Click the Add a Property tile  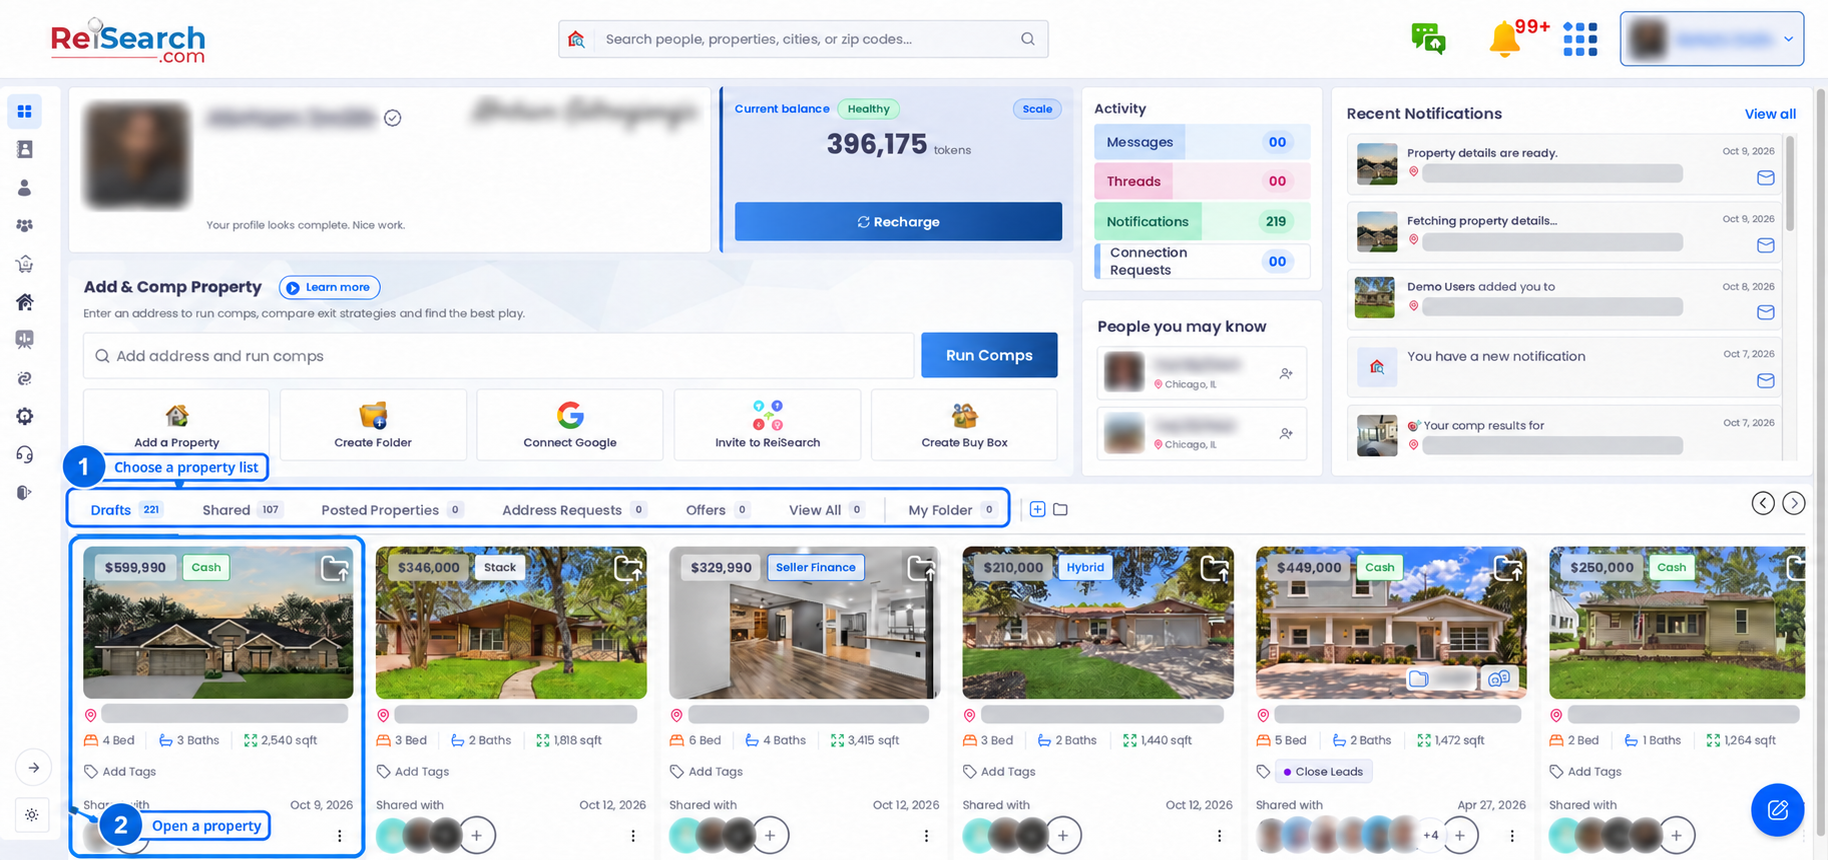point(176,424)
